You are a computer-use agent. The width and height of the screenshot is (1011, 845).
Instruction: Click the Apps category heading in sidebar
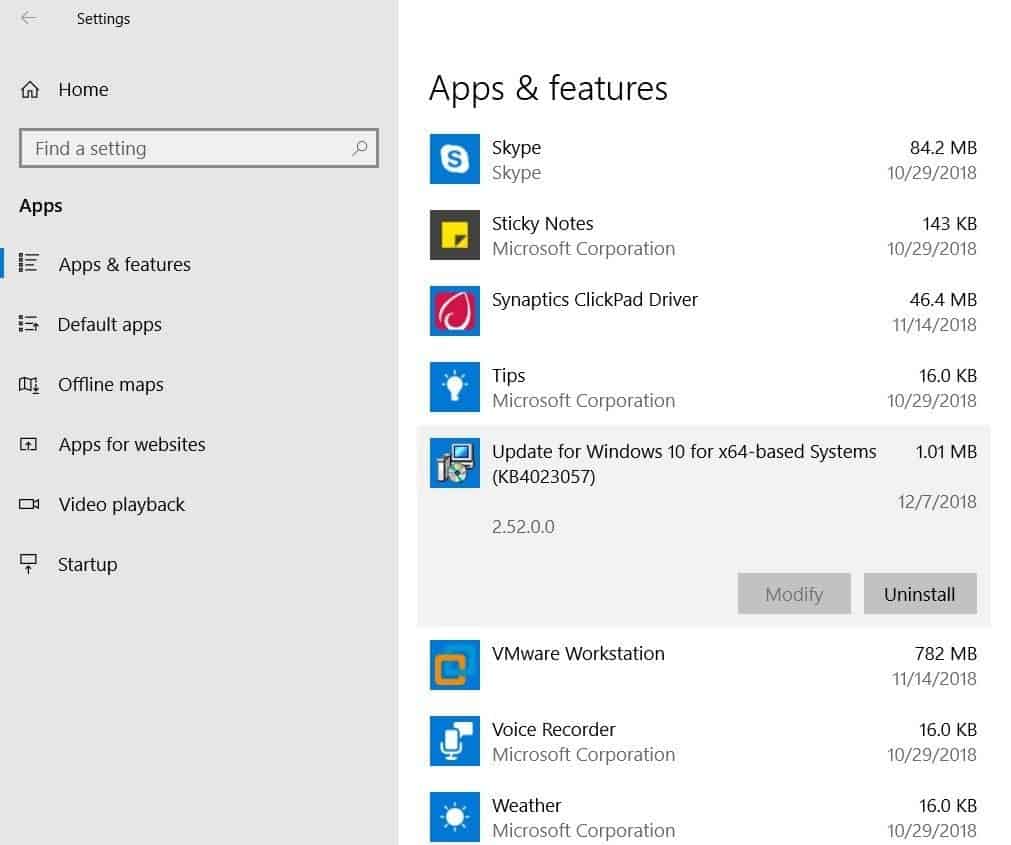coord(41,206)
